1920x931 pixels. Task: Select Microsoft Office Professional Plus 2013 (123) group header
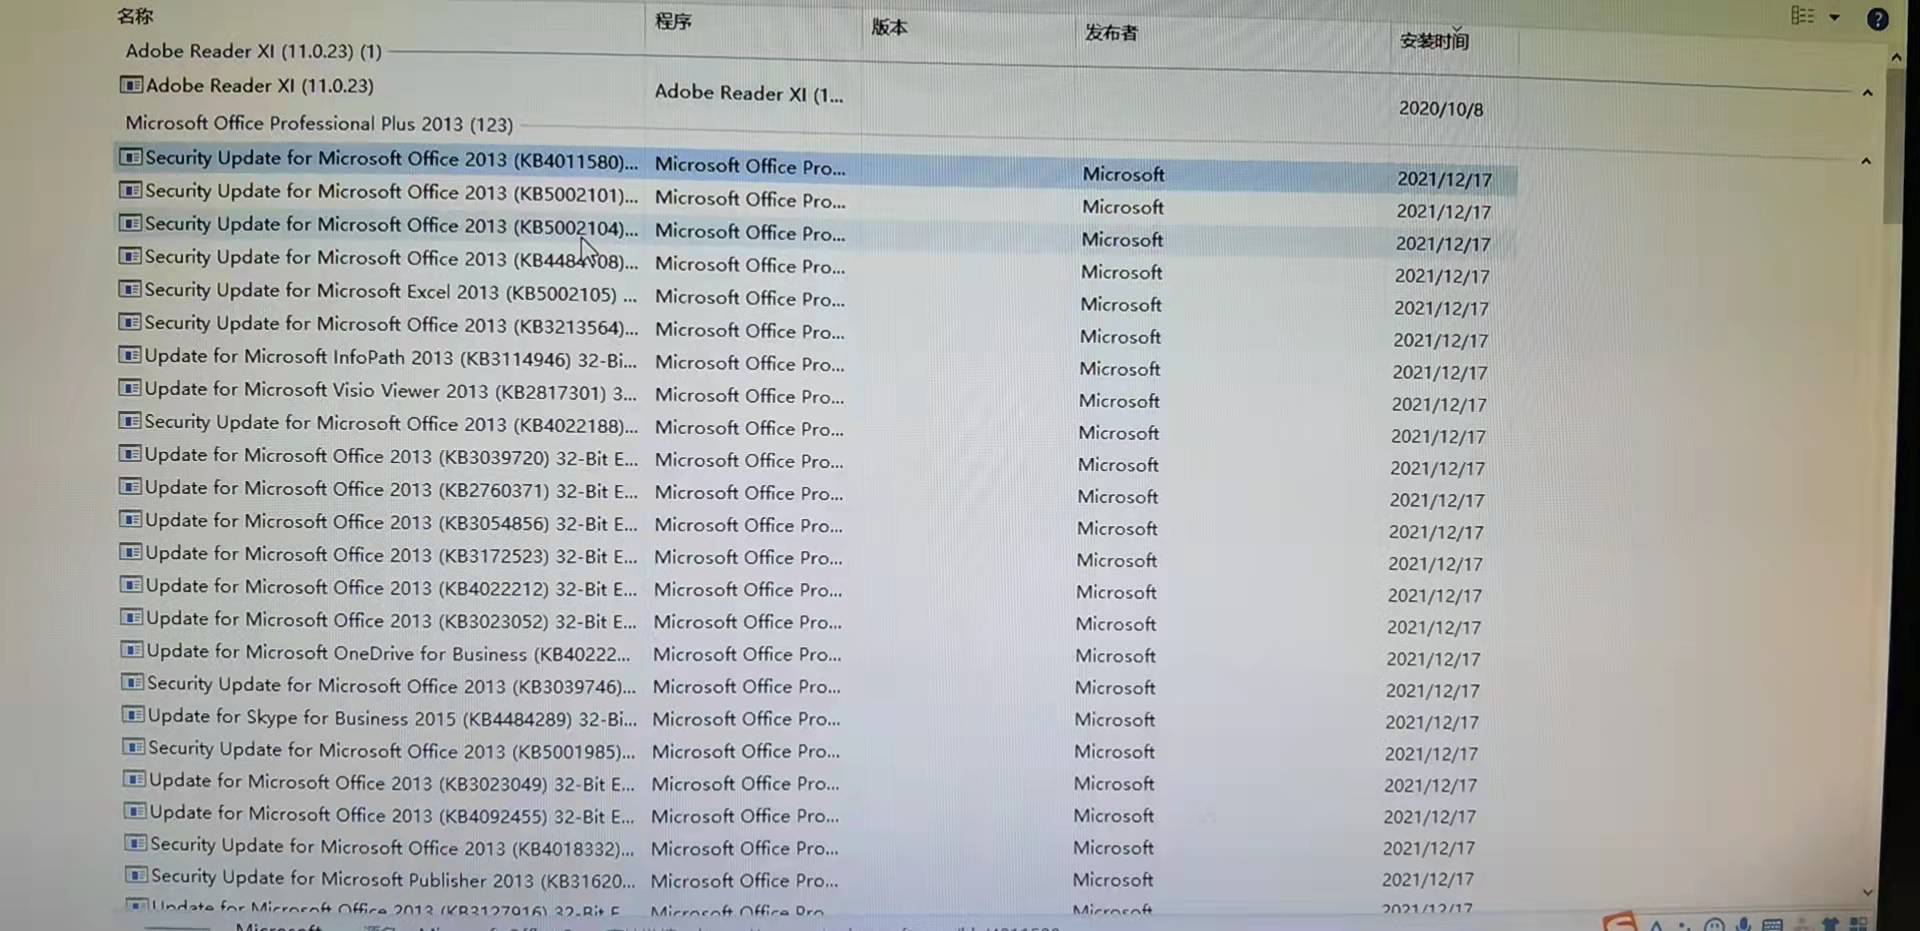tap(319, 123)
